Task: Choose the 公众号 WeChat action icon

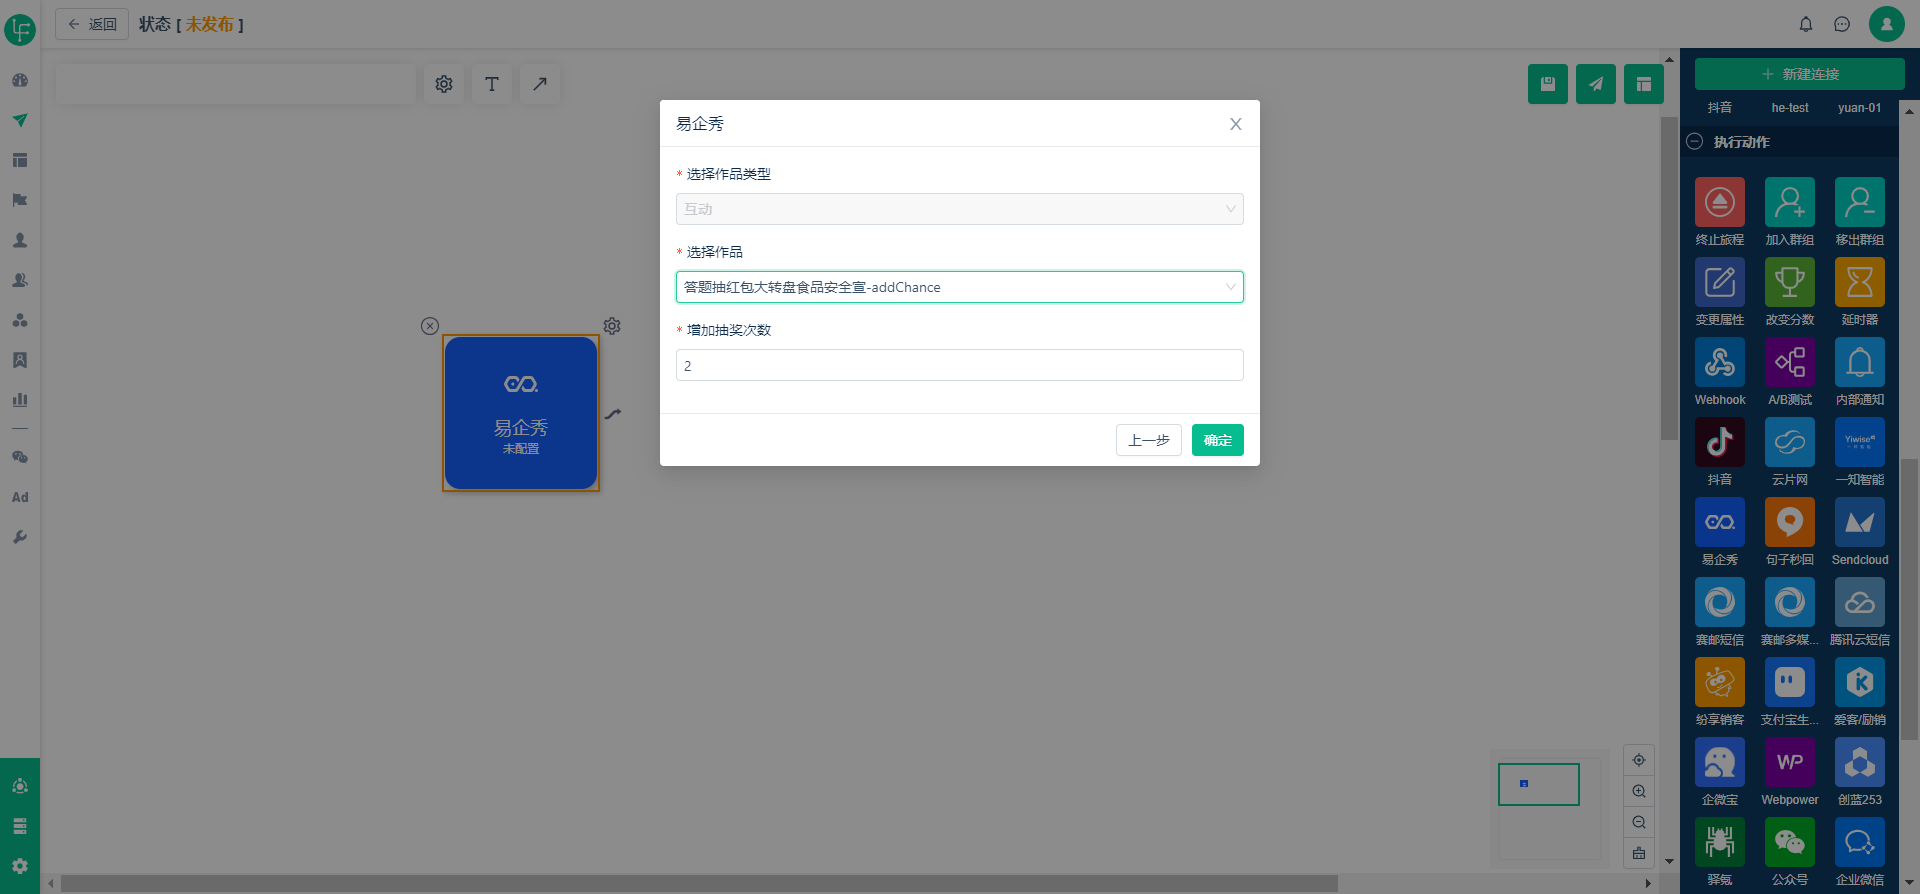Action: pos(1789,842)
